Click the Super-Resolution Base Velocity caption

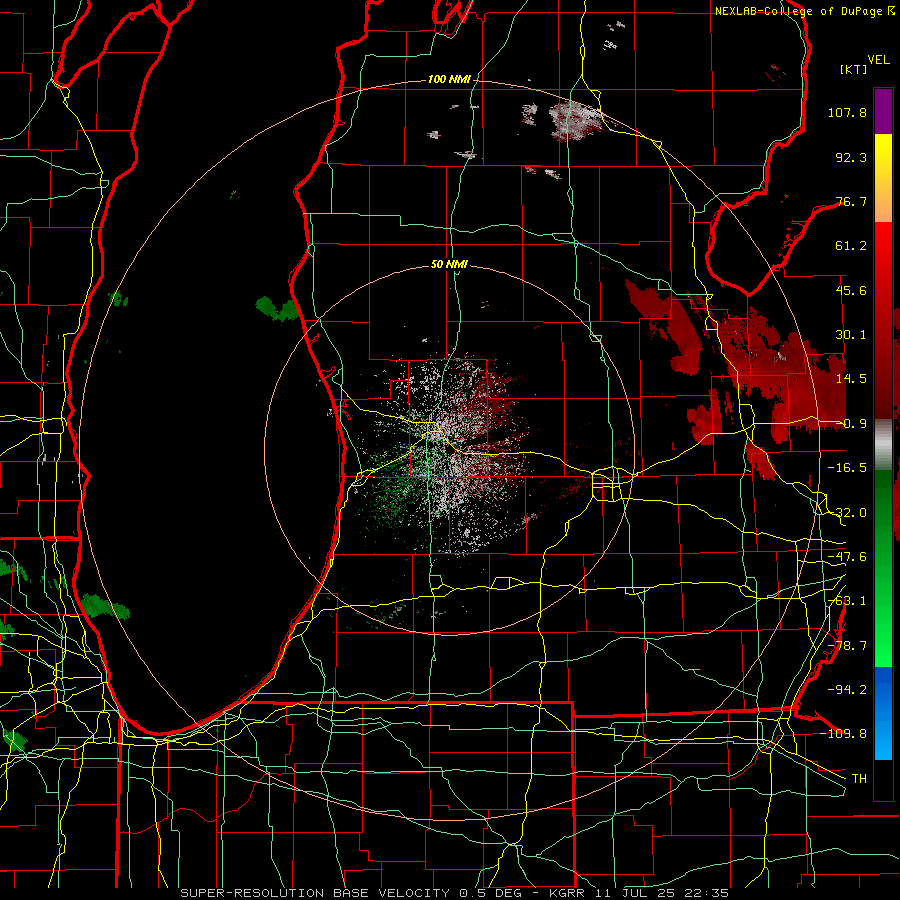click(455, 893)
